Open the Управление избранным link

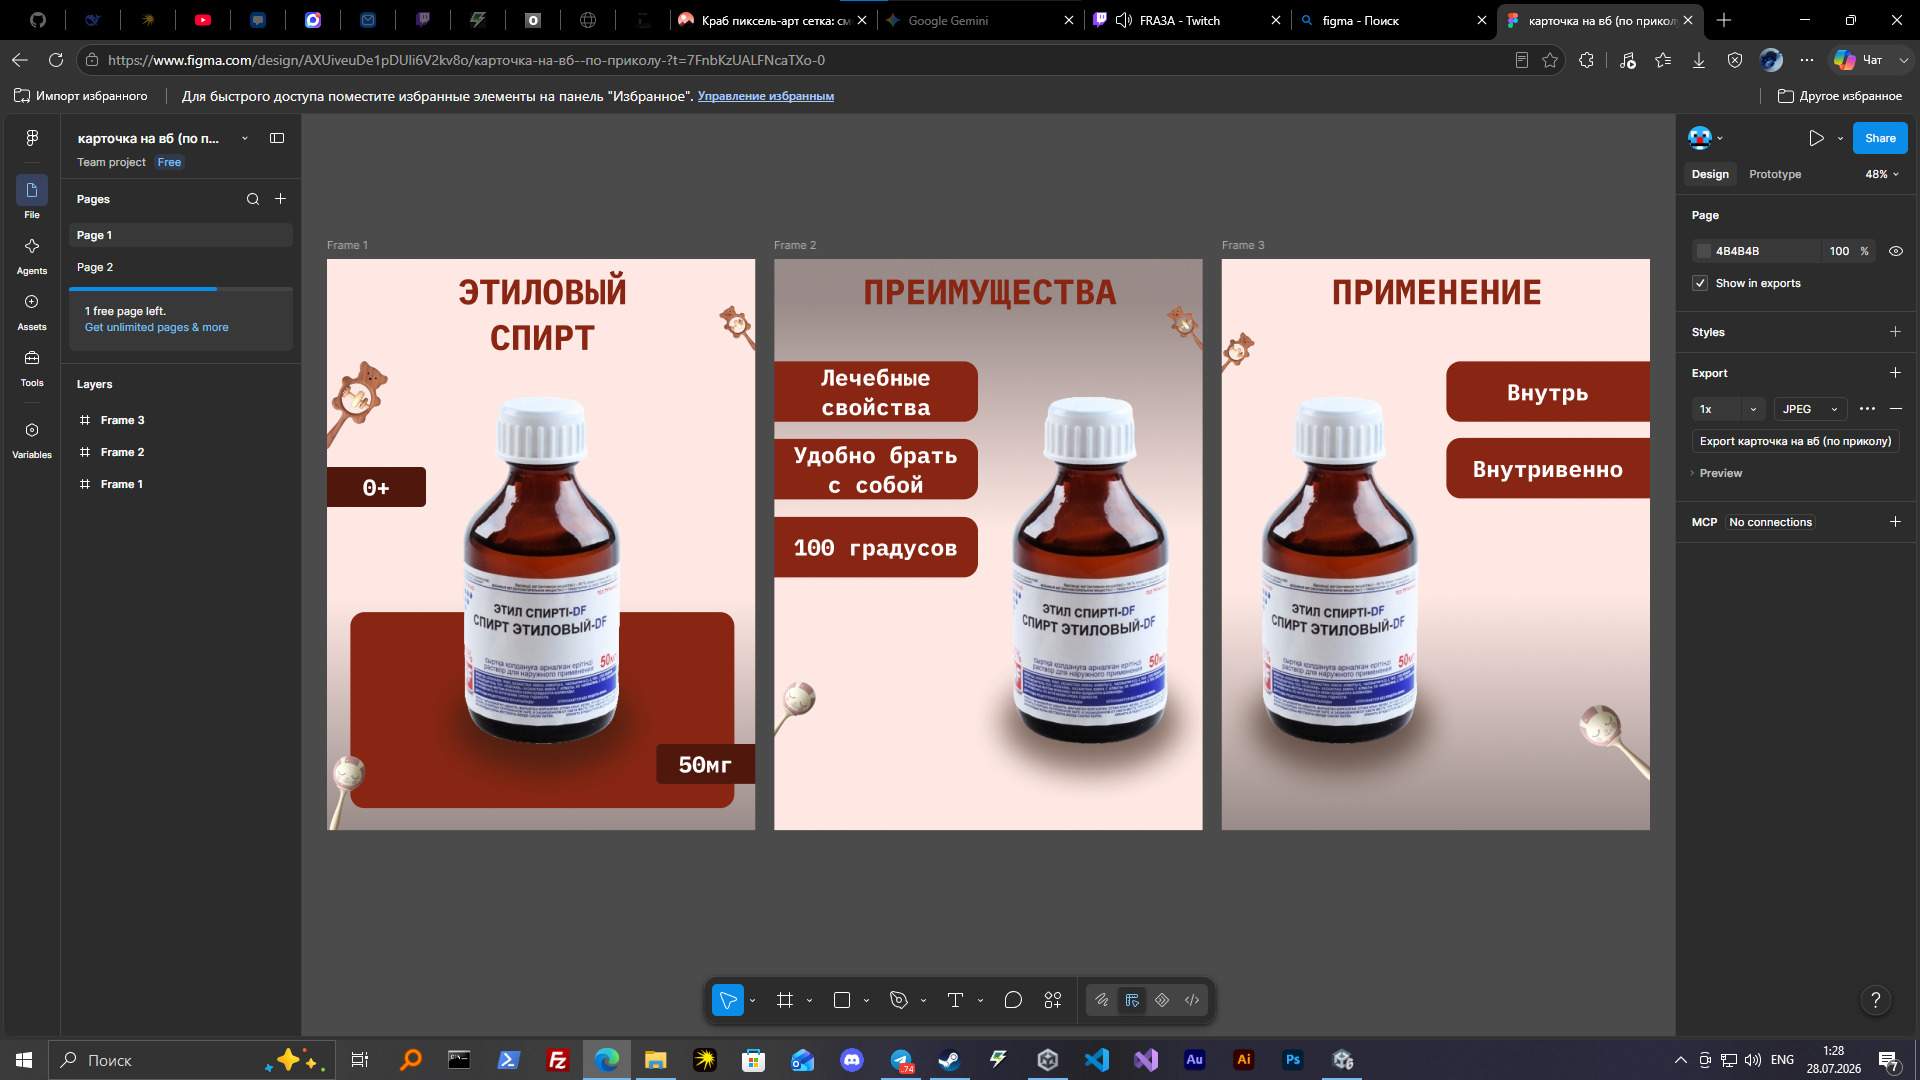(x=765, y=96)
